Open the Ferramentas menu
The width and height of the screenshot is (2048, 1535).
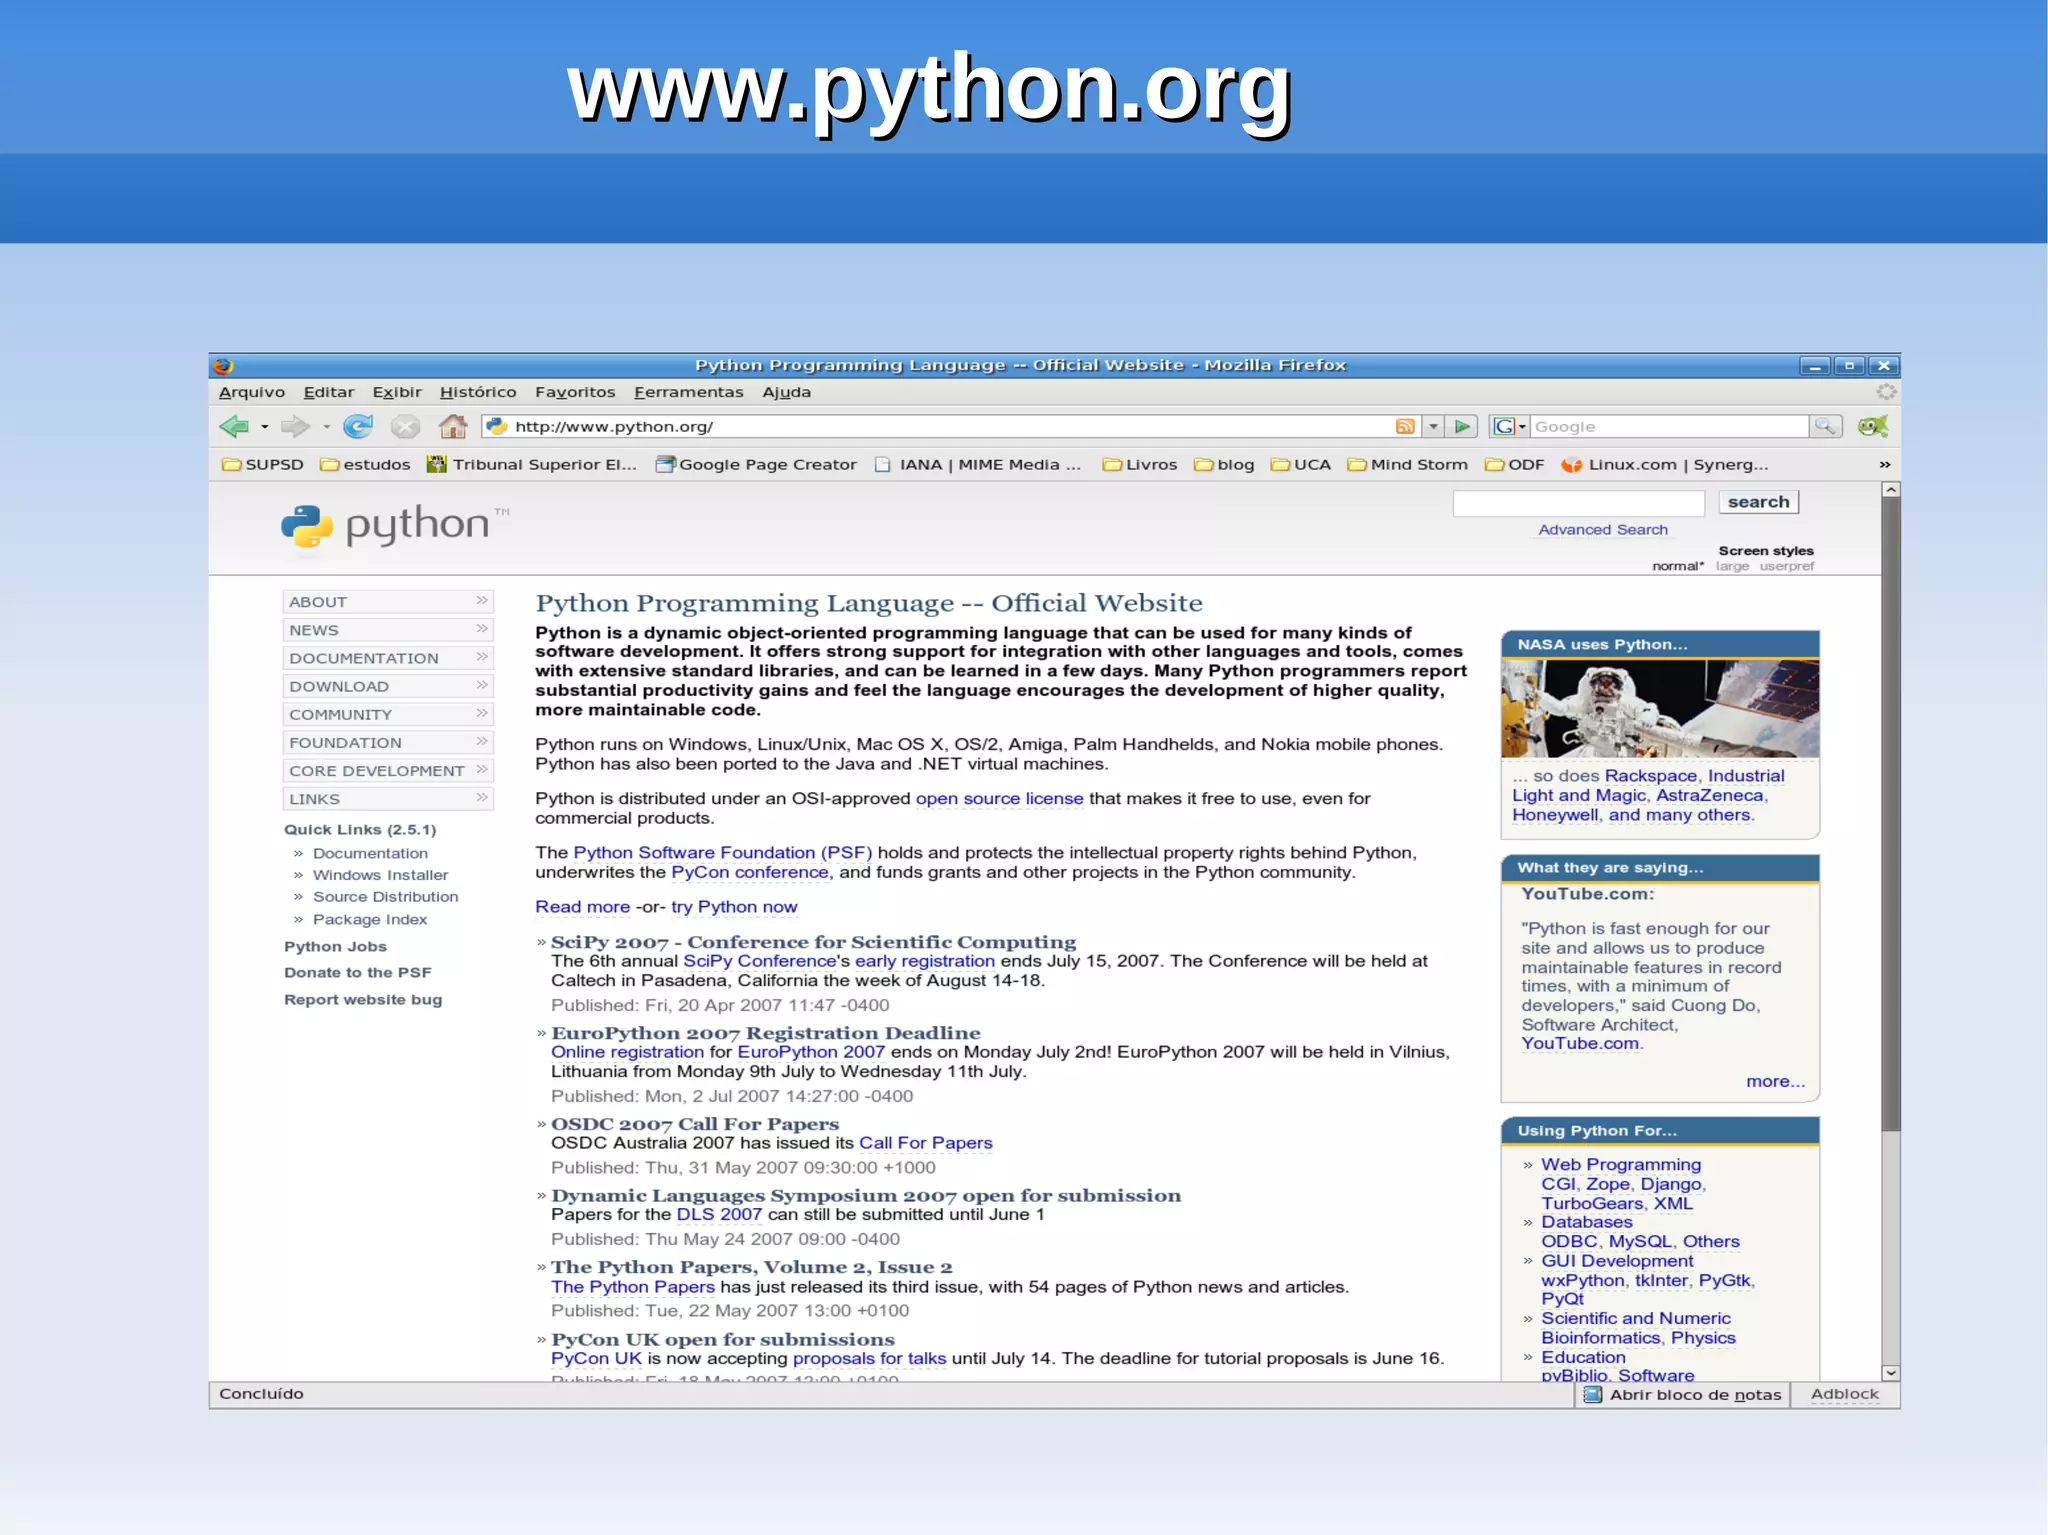click(689, 392)
